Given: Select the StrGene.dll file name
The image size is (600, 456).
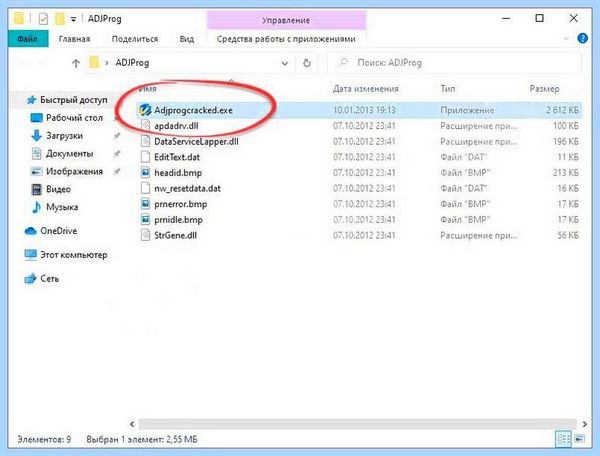Looking at the screenshot, I should tap(175, 235).
